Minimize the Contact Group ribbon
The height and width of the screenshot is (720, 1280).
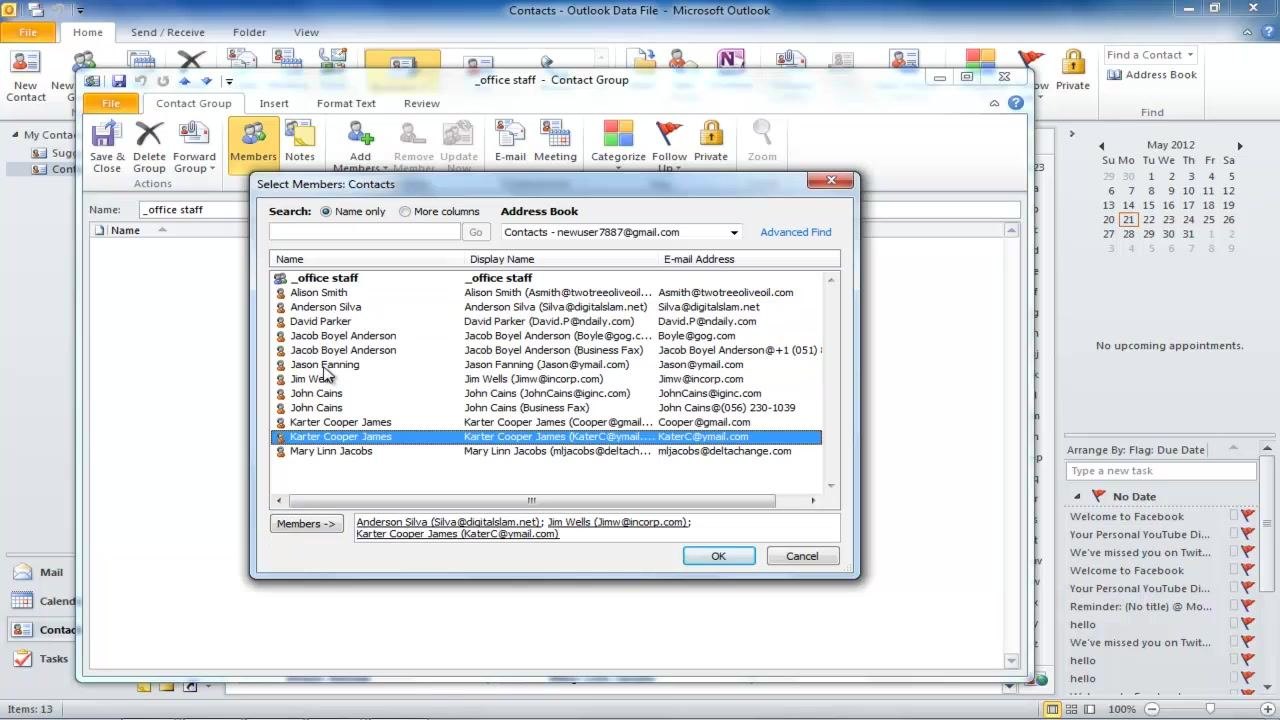(x=994, y=103)
